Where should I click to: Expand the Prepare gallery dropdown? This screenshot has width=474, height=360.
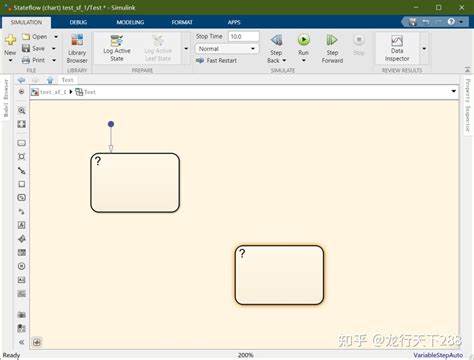[186, 49]
